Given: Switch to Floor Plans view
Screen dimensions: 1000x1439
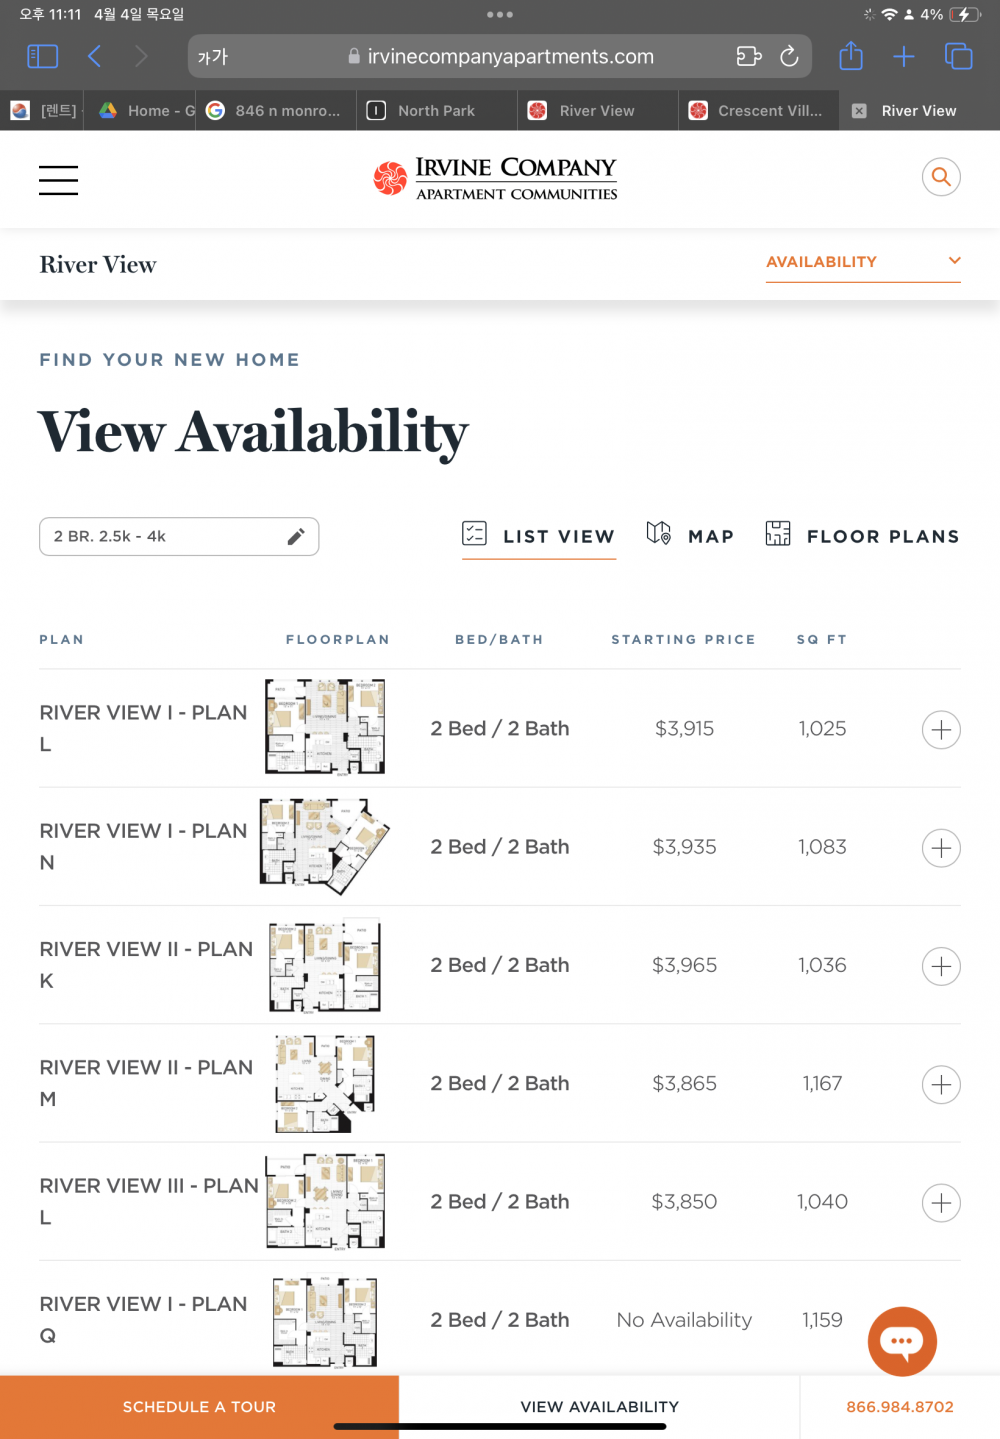Looking at the screenshot, I should (x=862, y=535).
